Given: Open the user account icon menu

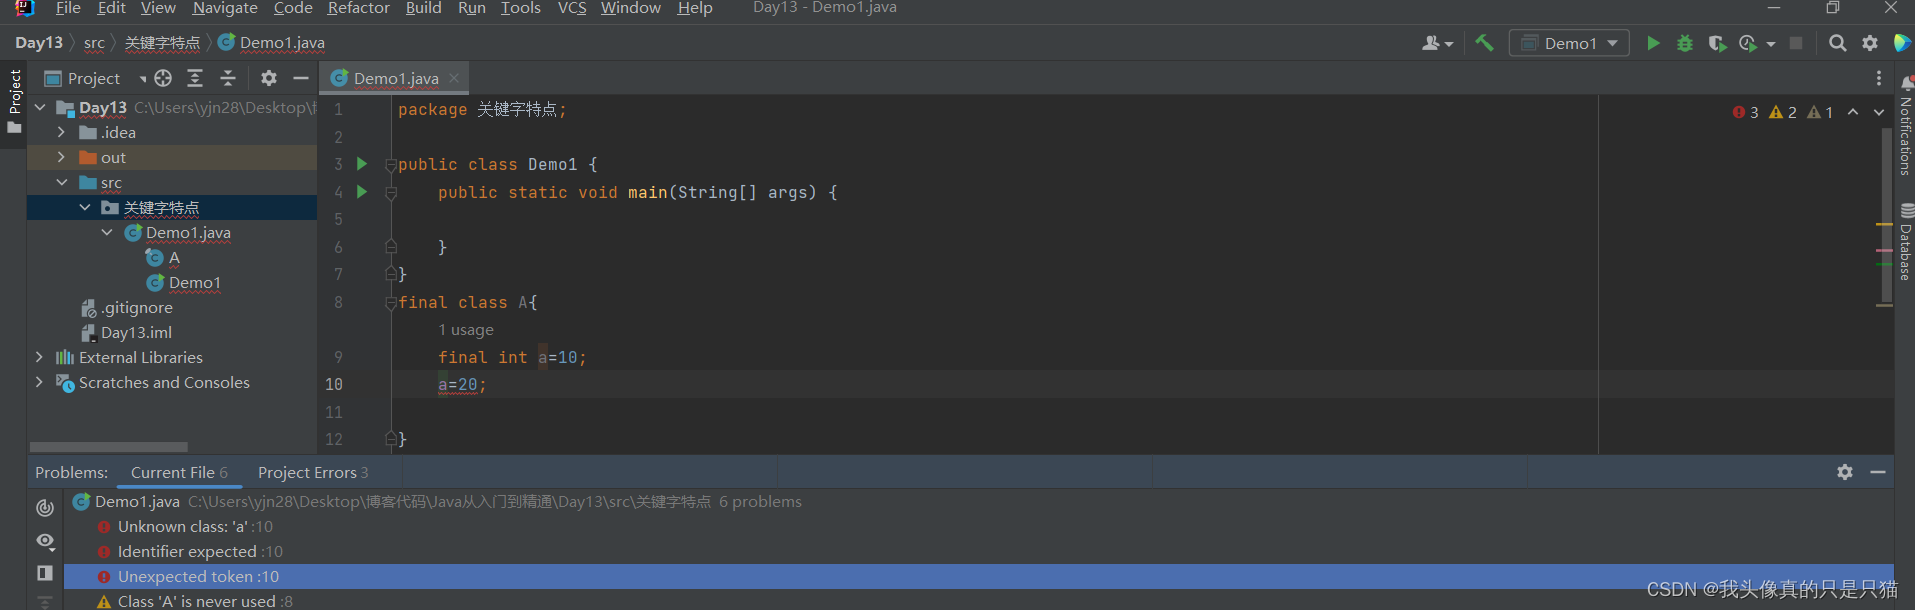Looking at the screenshot, I should (x=1437, y=43).
